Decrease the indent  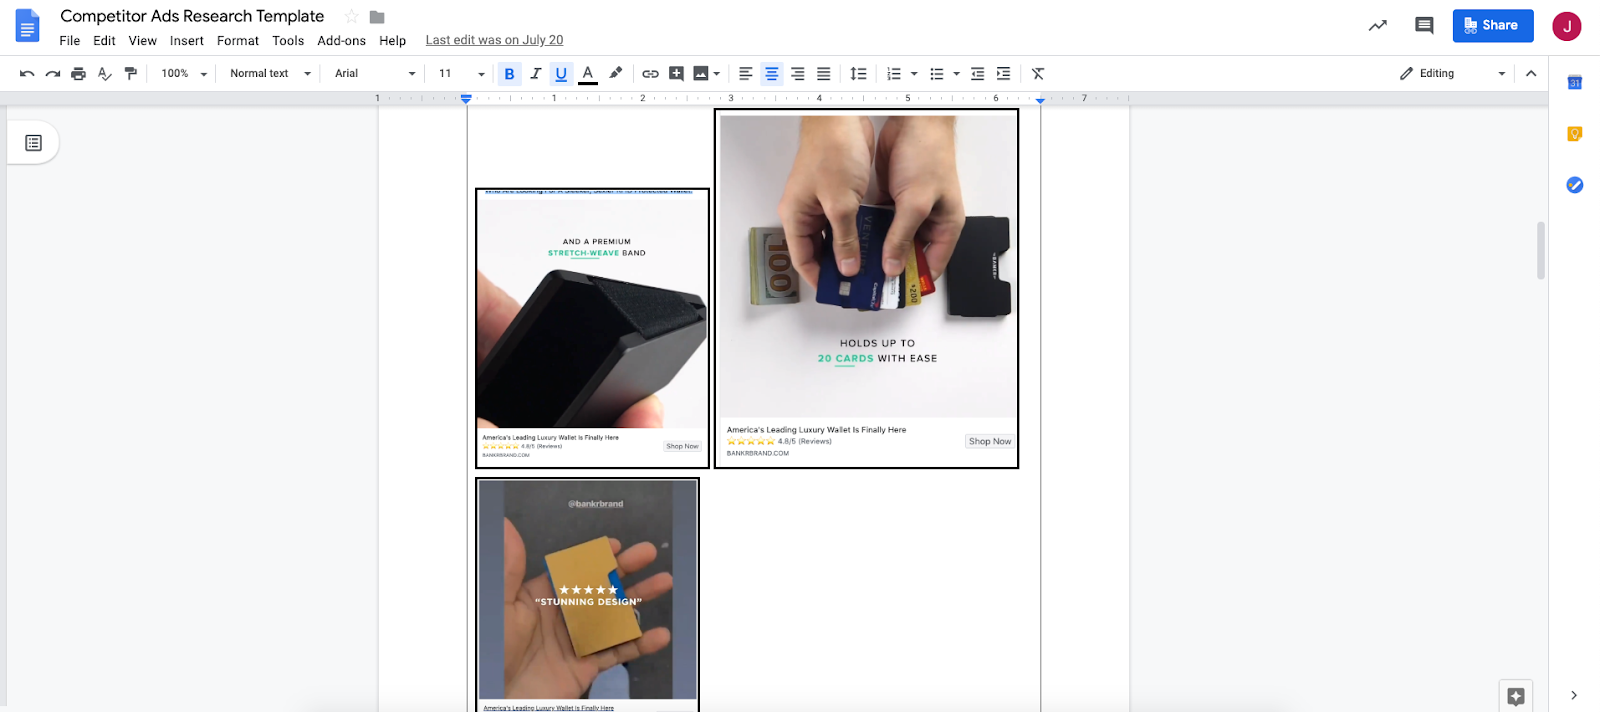[x=977, y=73]
